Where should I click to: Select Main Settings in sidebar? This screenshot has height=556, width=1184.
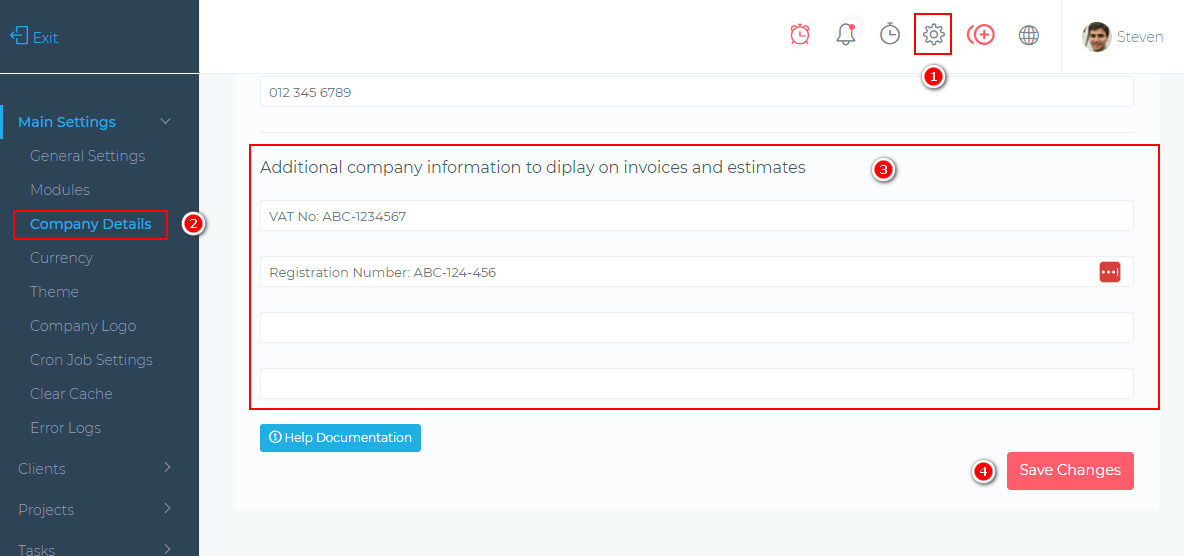(x=66, y=122)
